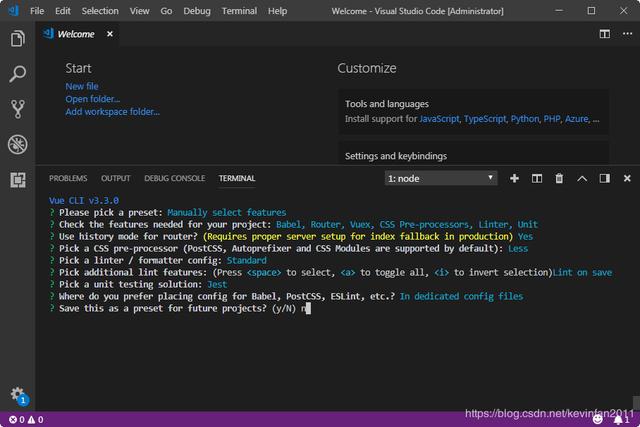Create a new terminal with plus icon
640x427 pixels.
(514, 178)
